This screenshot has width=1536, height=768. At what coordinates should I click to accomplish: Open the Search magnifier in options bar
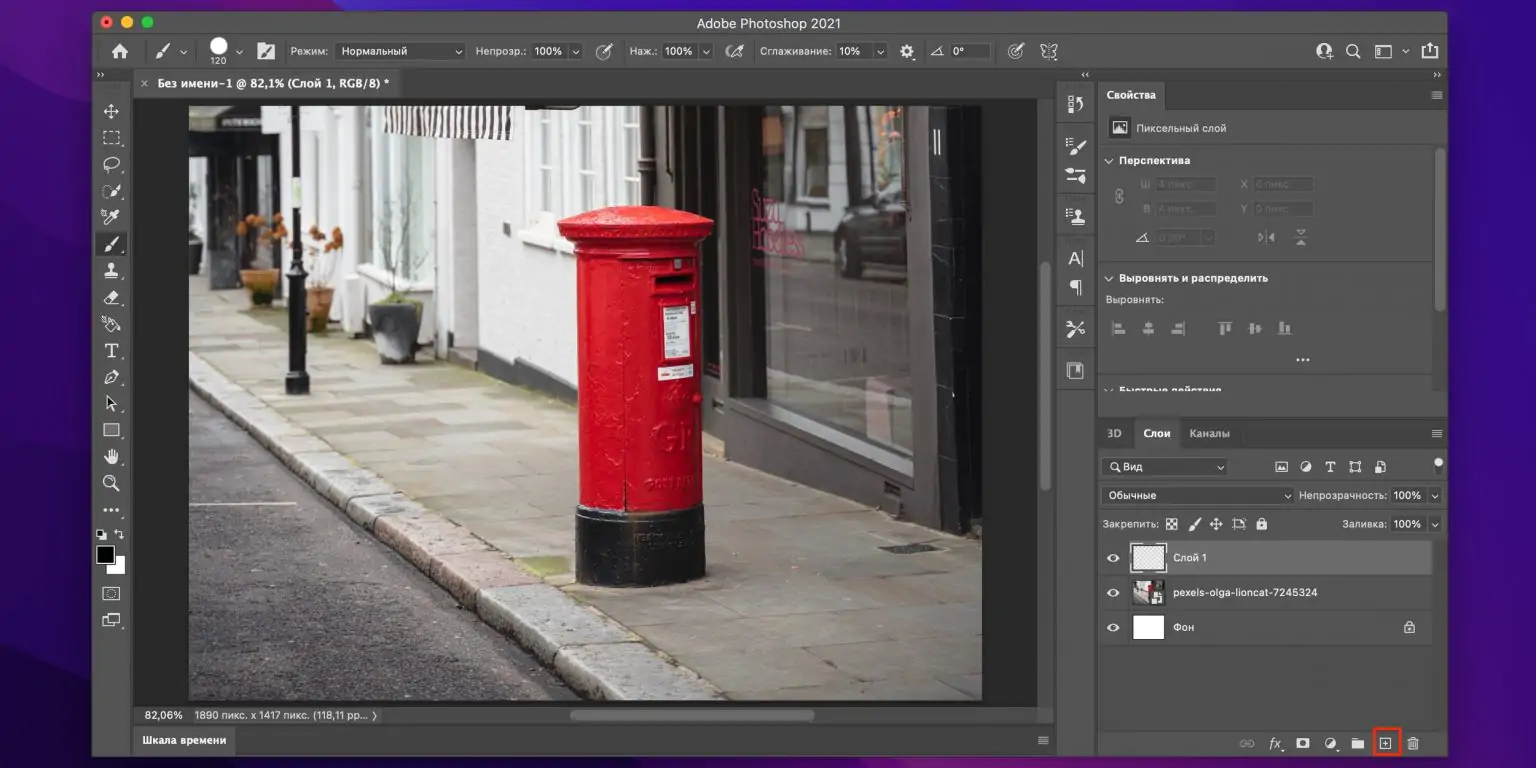(1353, 51)
